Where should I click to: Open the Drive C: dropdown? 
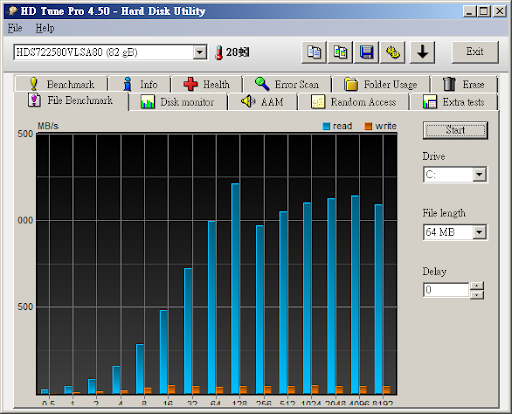pyautogui.click(x=479, y=174)
